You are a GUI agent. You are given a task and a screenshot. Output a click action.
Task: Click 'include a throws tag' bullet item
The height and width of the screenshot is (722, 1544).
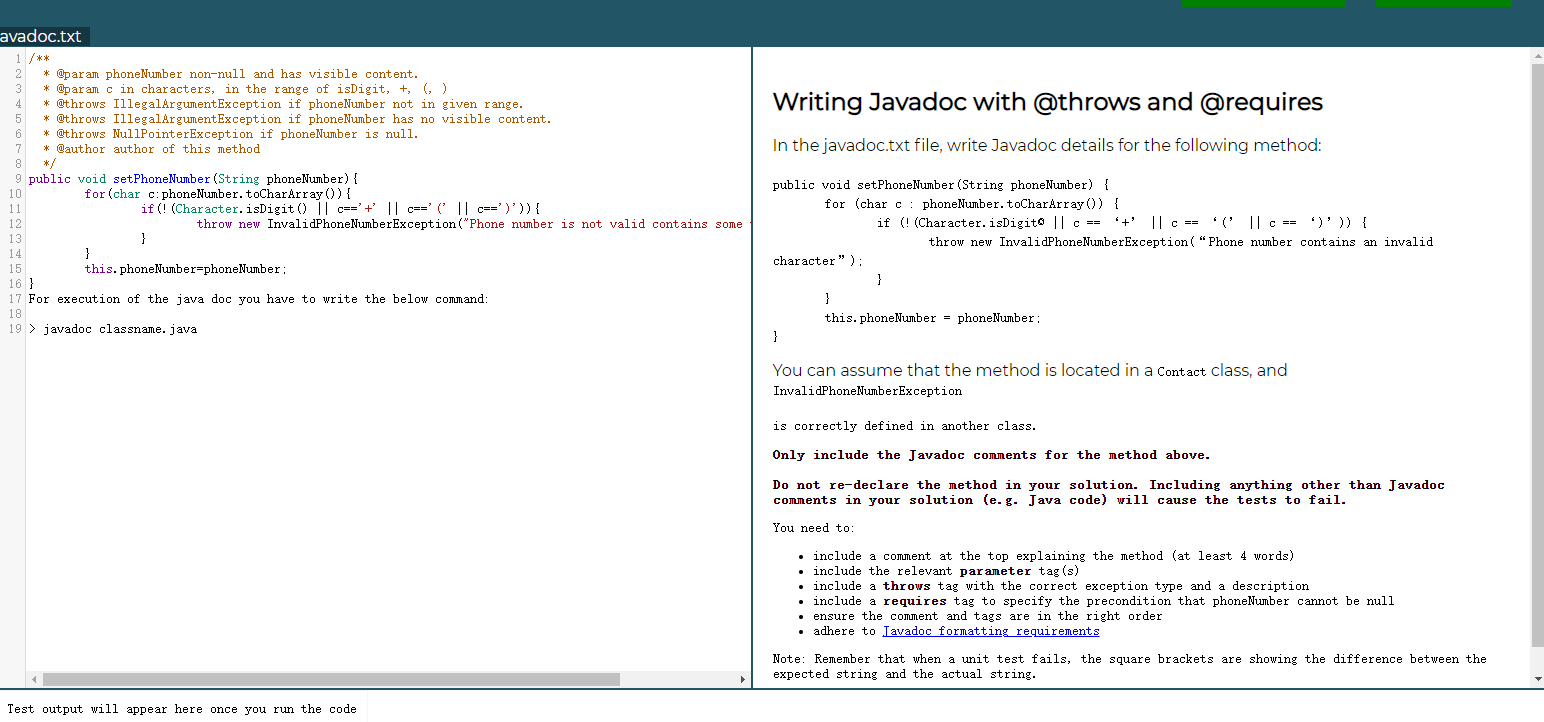[x=1061, y=586]
